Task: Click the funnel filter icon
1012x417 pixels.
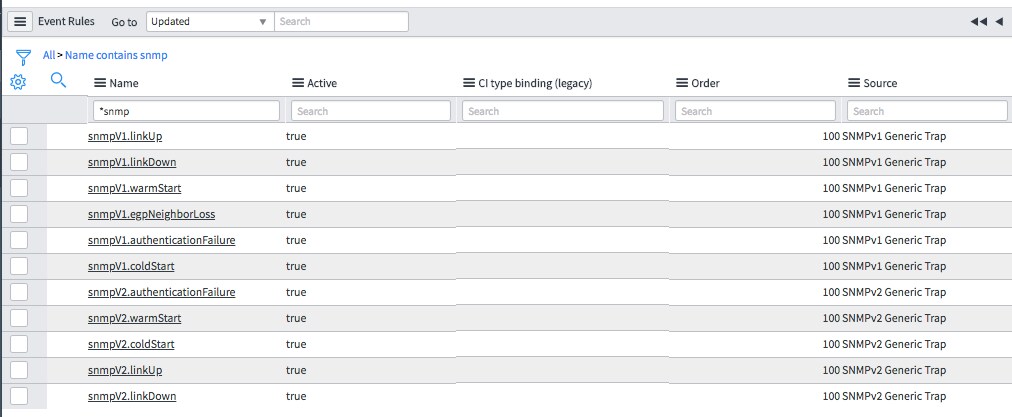Action: (x=23, y=57)
